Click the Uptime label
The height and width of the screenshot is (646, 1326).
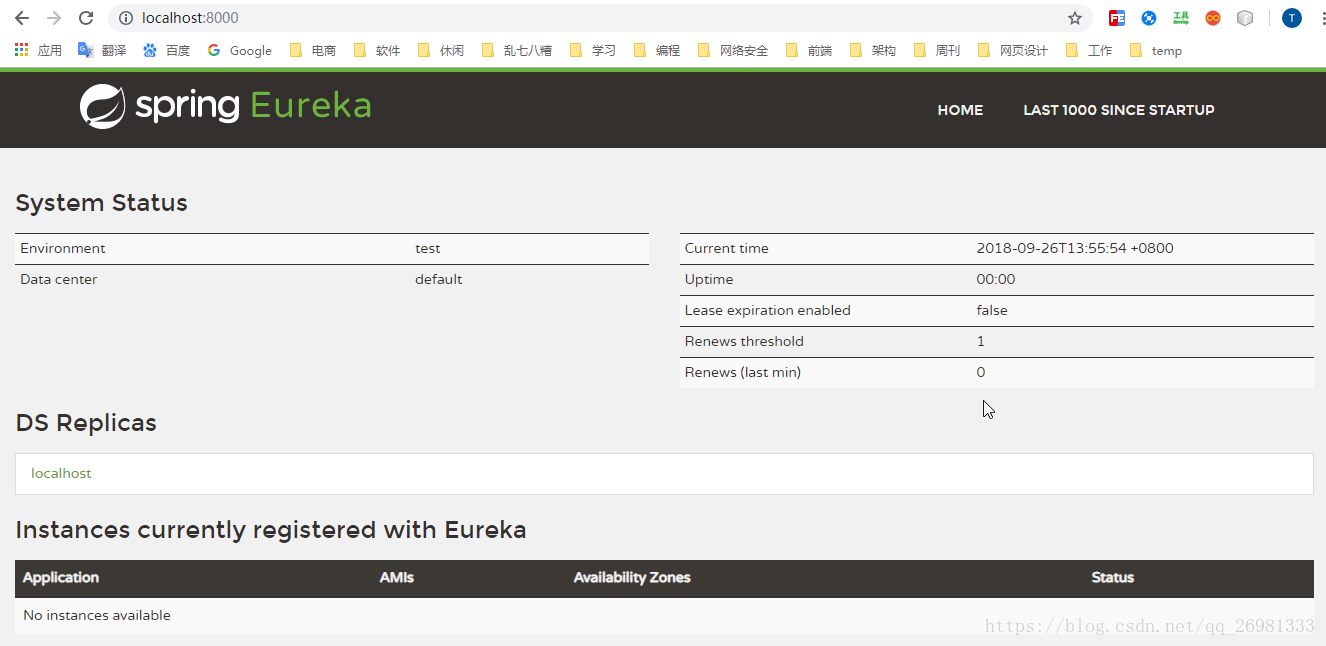pos(709,279)
